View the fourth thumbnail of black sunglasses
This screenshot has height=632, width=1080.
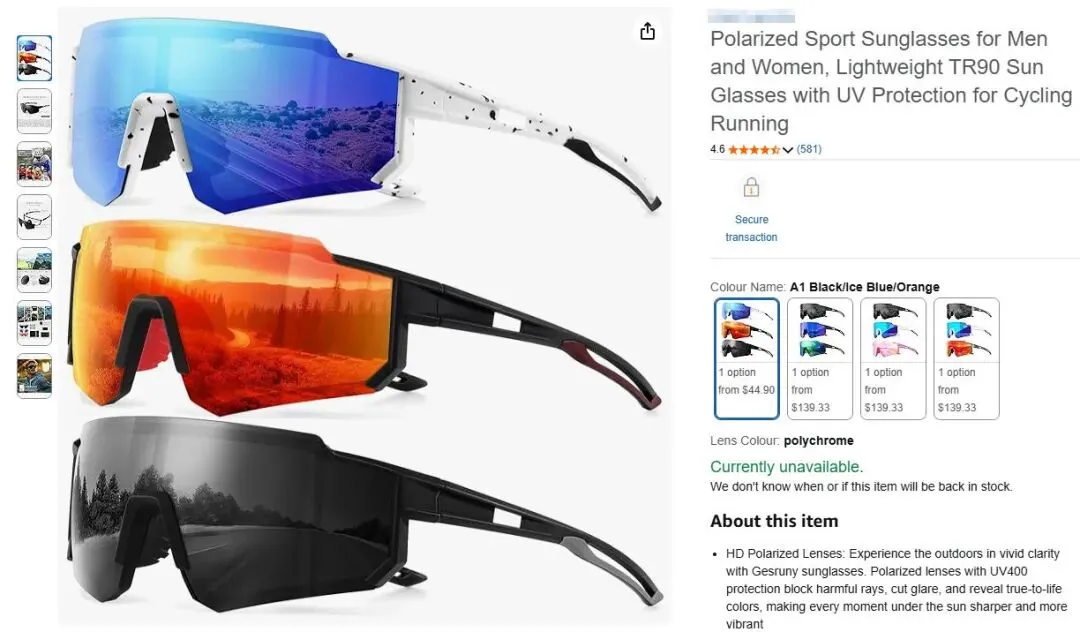pyautogui.click(x=34, y=217)
